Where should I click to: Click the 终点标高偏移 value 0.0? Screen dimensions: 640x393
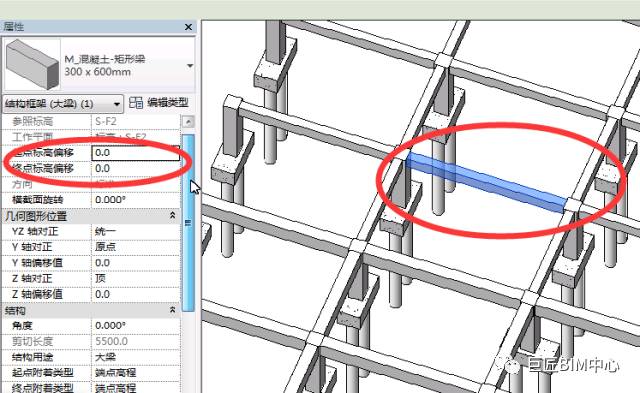pyautogui.click(x=136, y=169)
